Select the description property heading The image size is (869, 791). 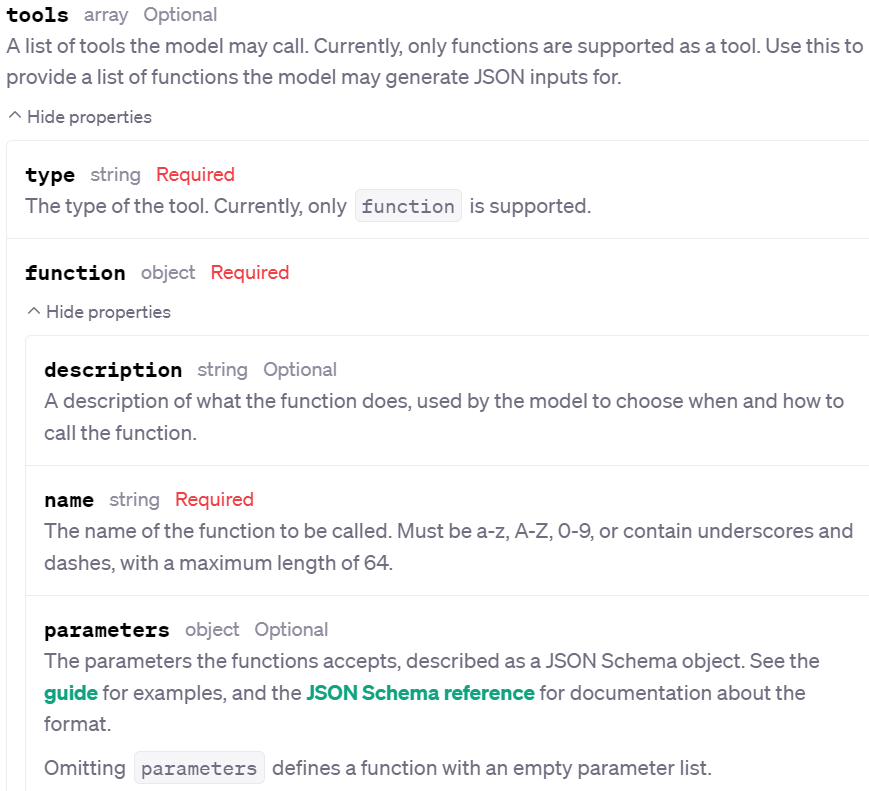coord(113,370)
